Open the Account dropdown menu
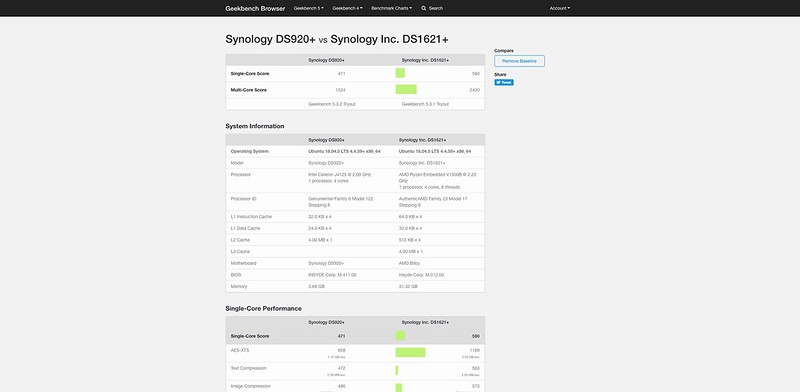 [x=560, y=8]
